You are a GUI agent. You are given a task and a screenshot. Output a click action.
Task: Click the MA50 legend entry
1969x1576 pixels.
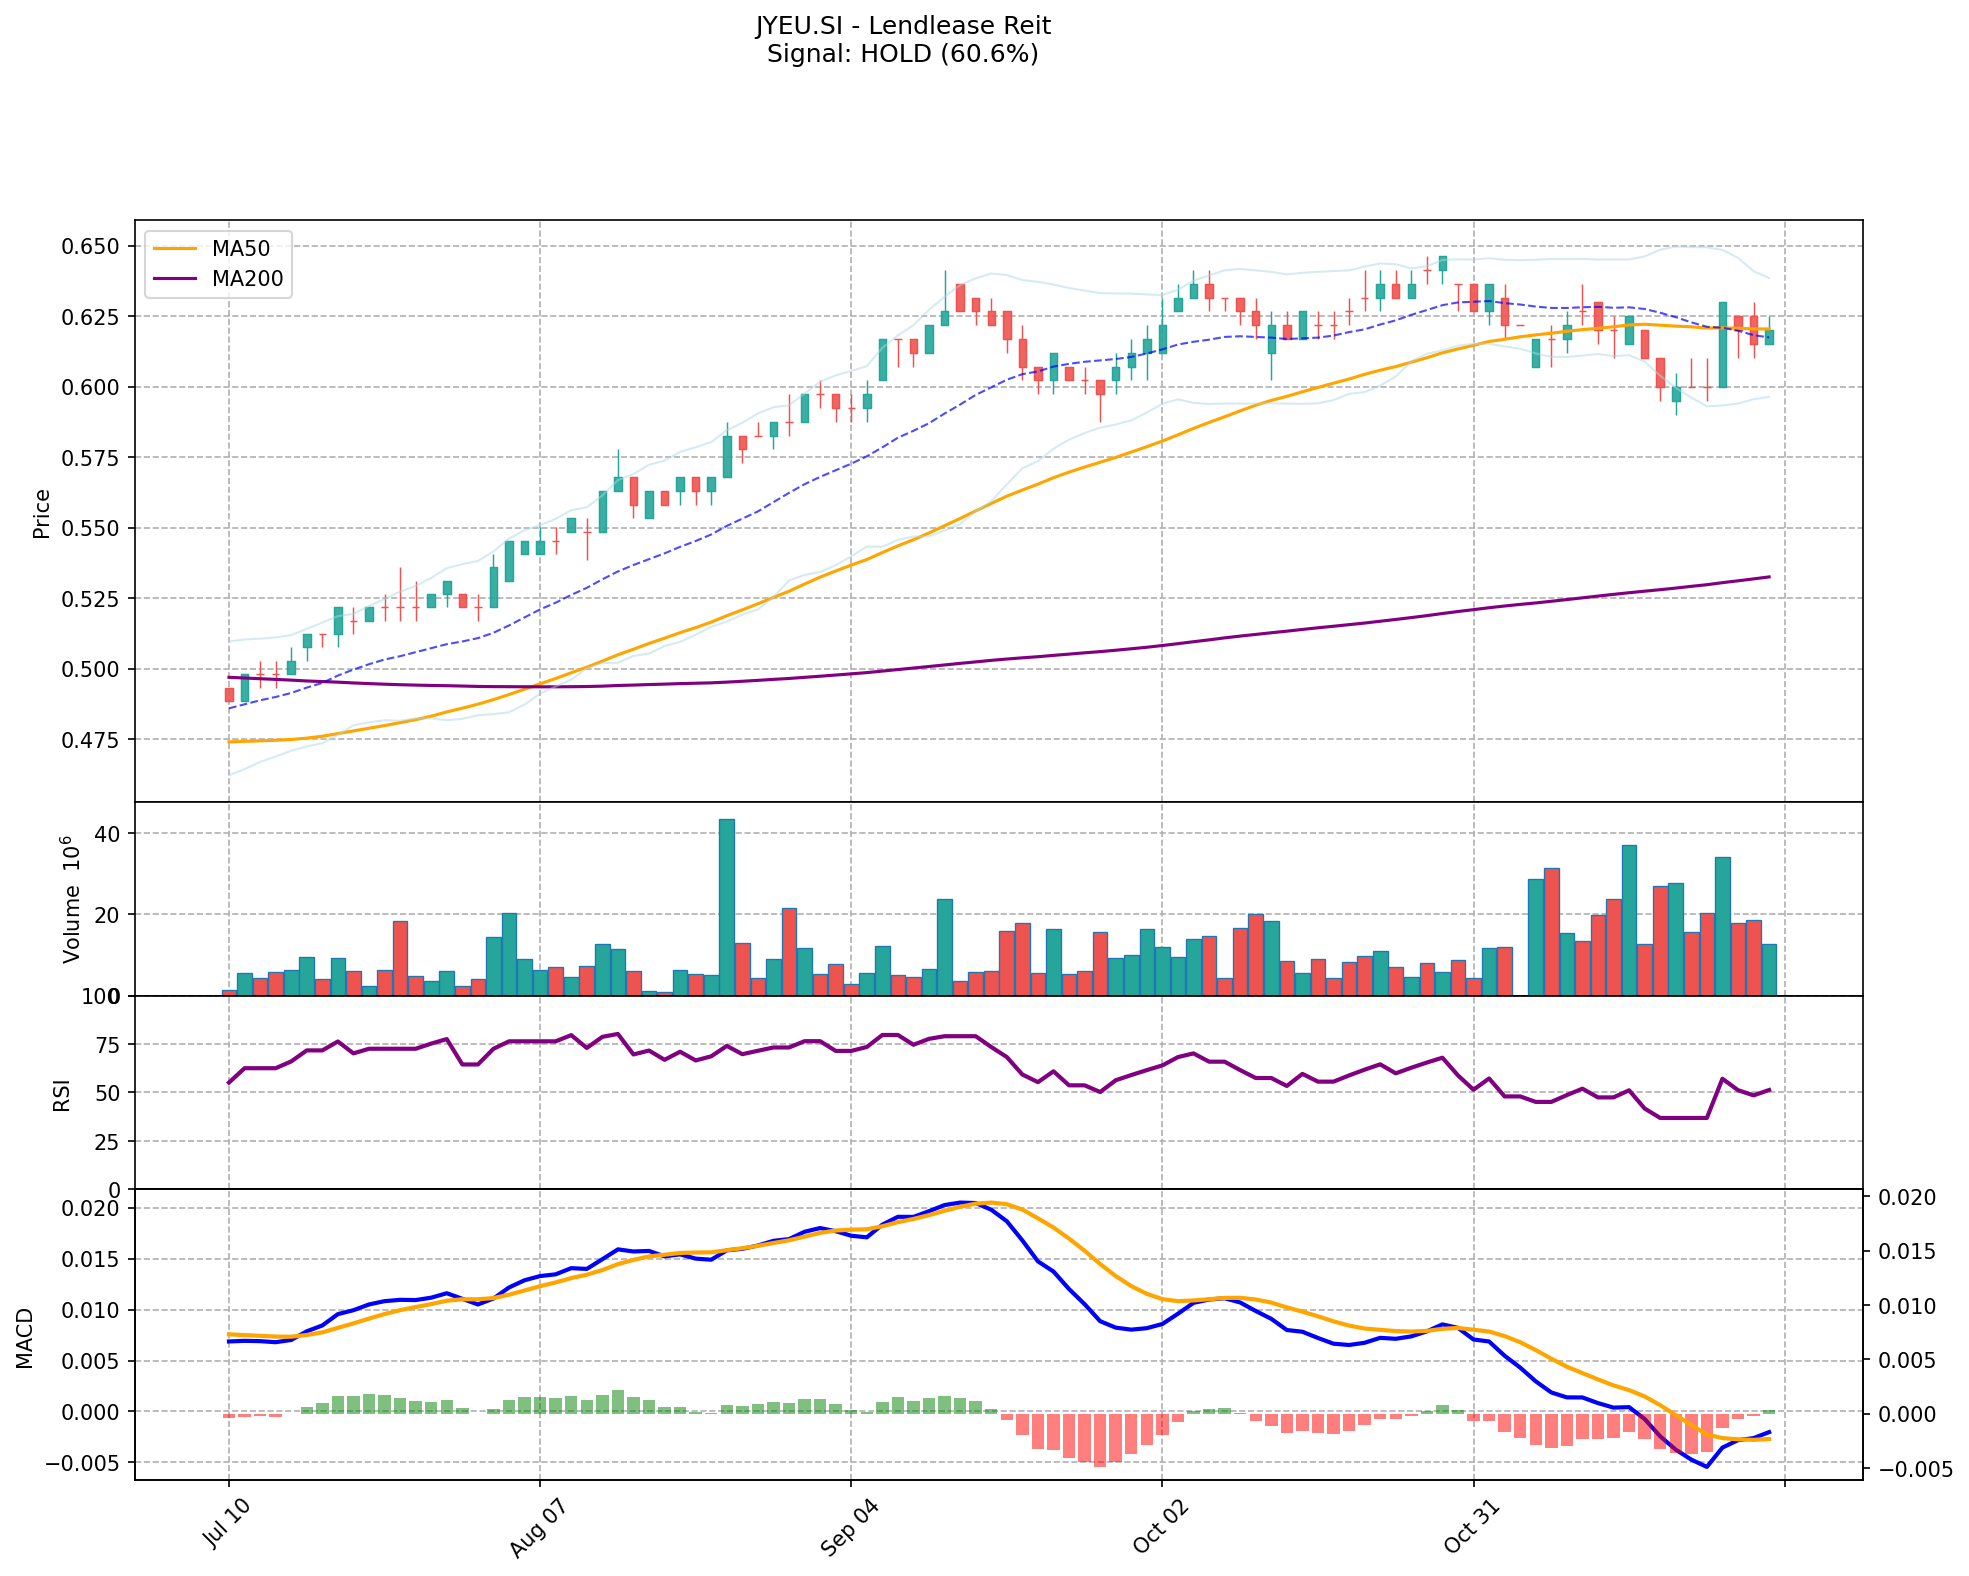pyautogui.click(x=240, y=248)
